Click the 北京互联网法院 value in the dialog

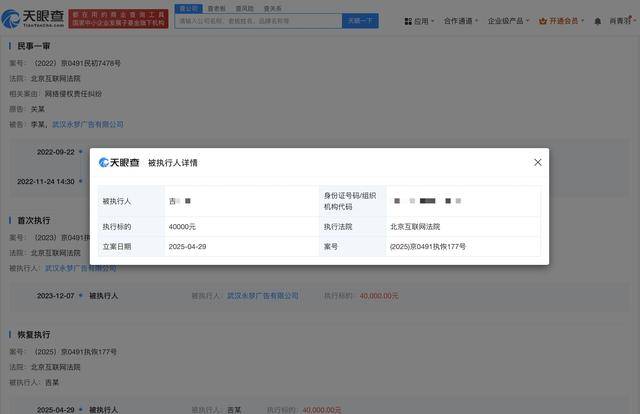coord(415,227)
